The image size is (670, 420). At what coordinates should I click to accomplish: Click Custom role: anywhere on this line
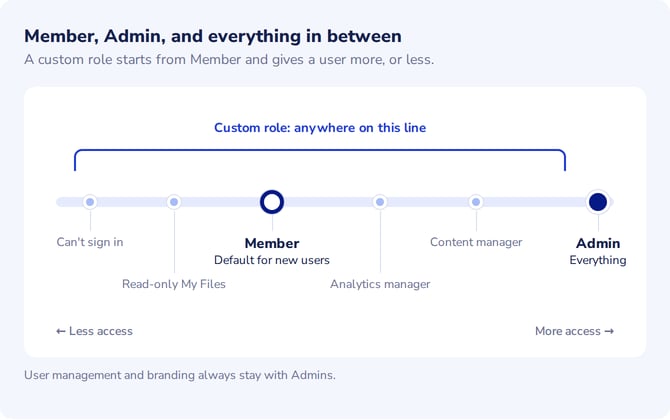(320, 128)
